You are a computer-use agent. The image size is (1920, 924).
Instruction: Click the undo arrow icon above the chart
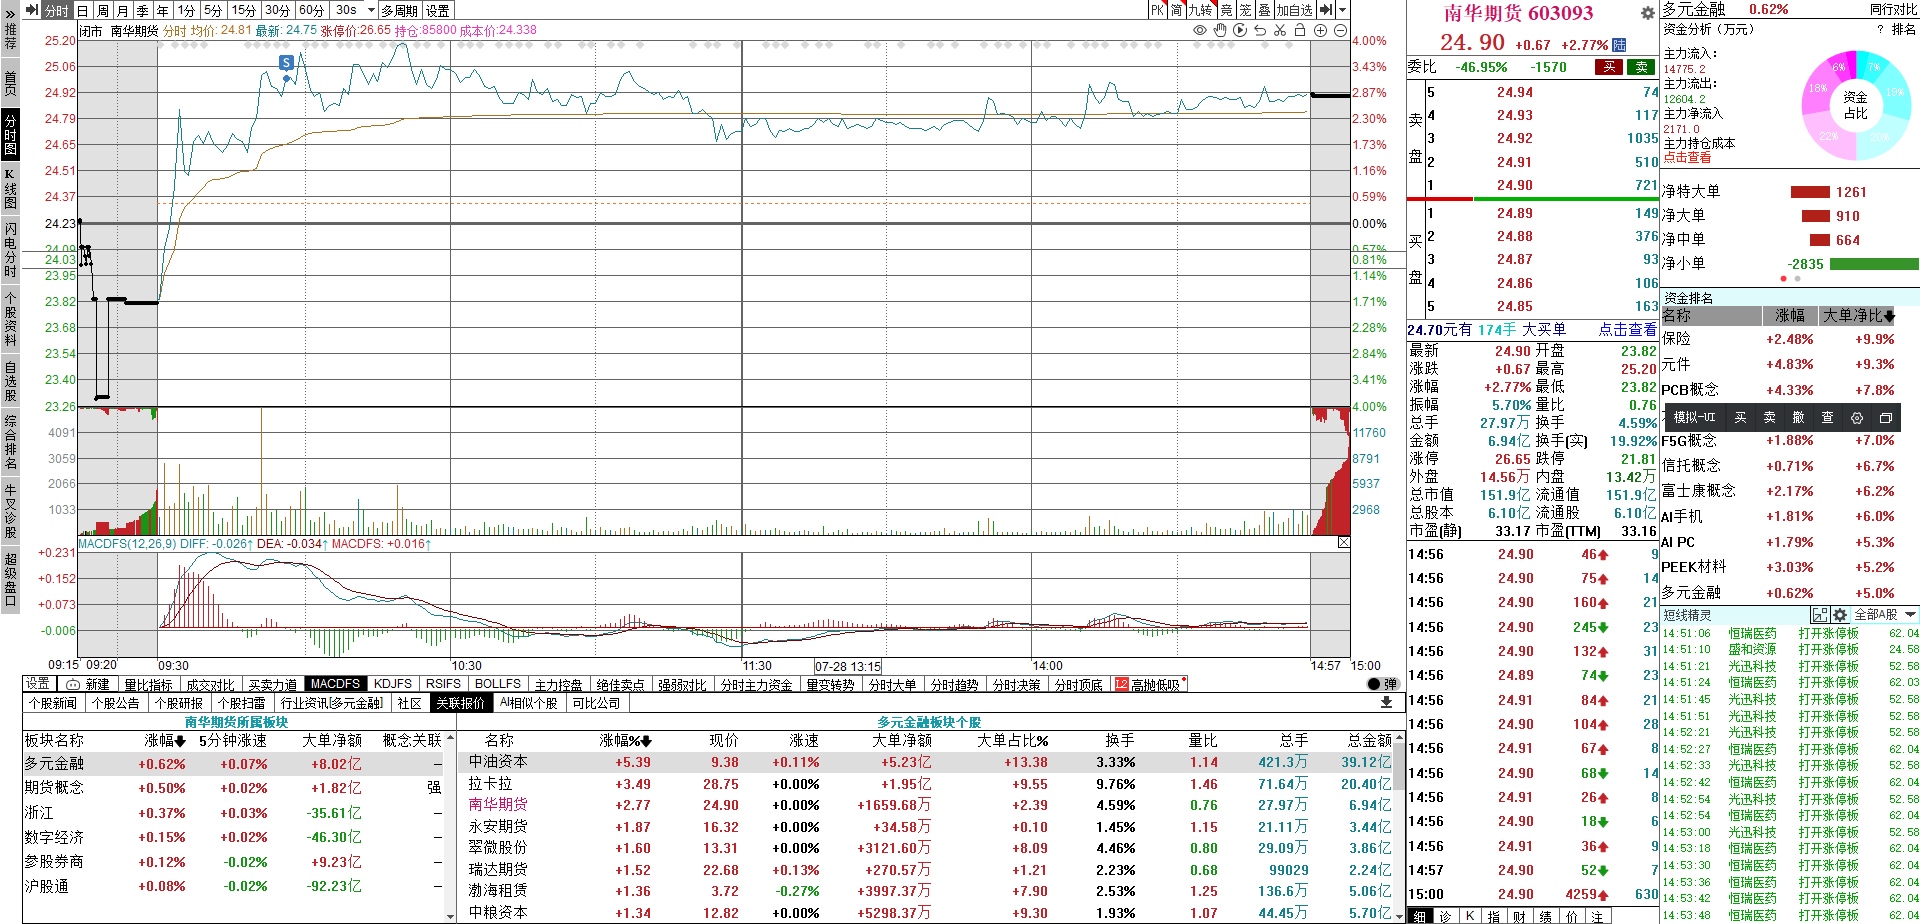tap(1260, 30)
